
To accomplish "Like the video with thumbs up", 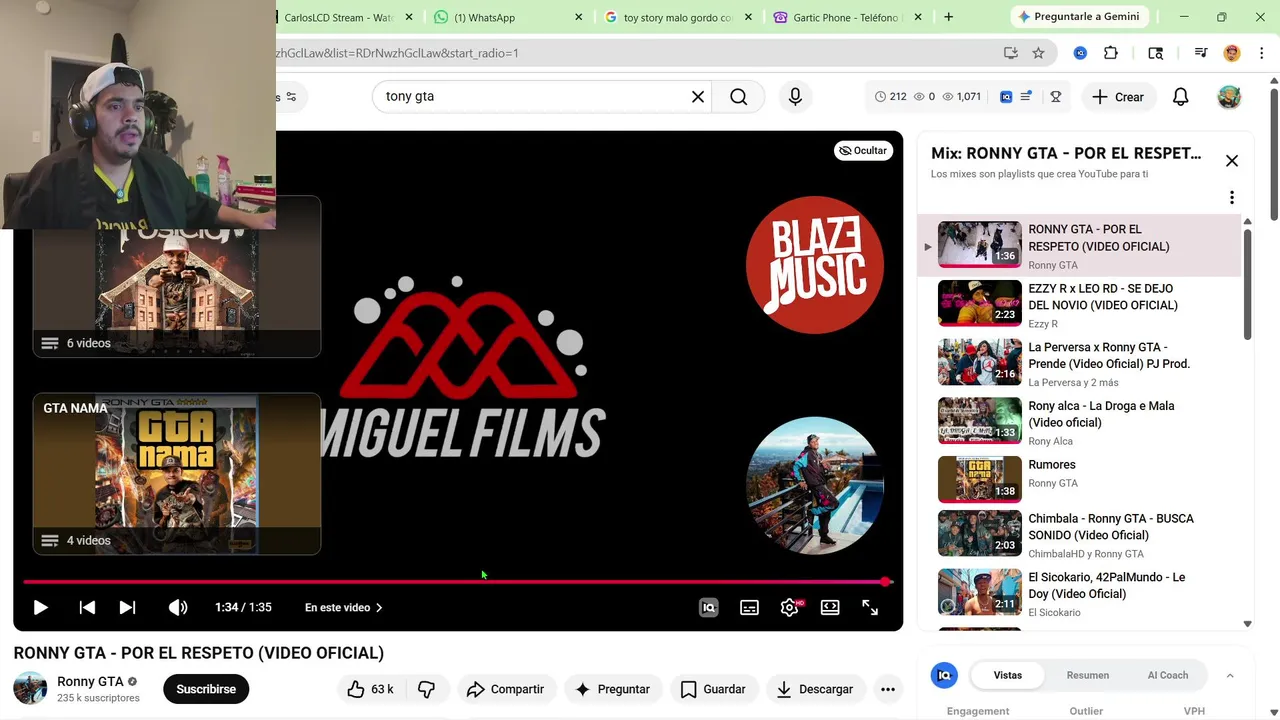I will 370,689.
